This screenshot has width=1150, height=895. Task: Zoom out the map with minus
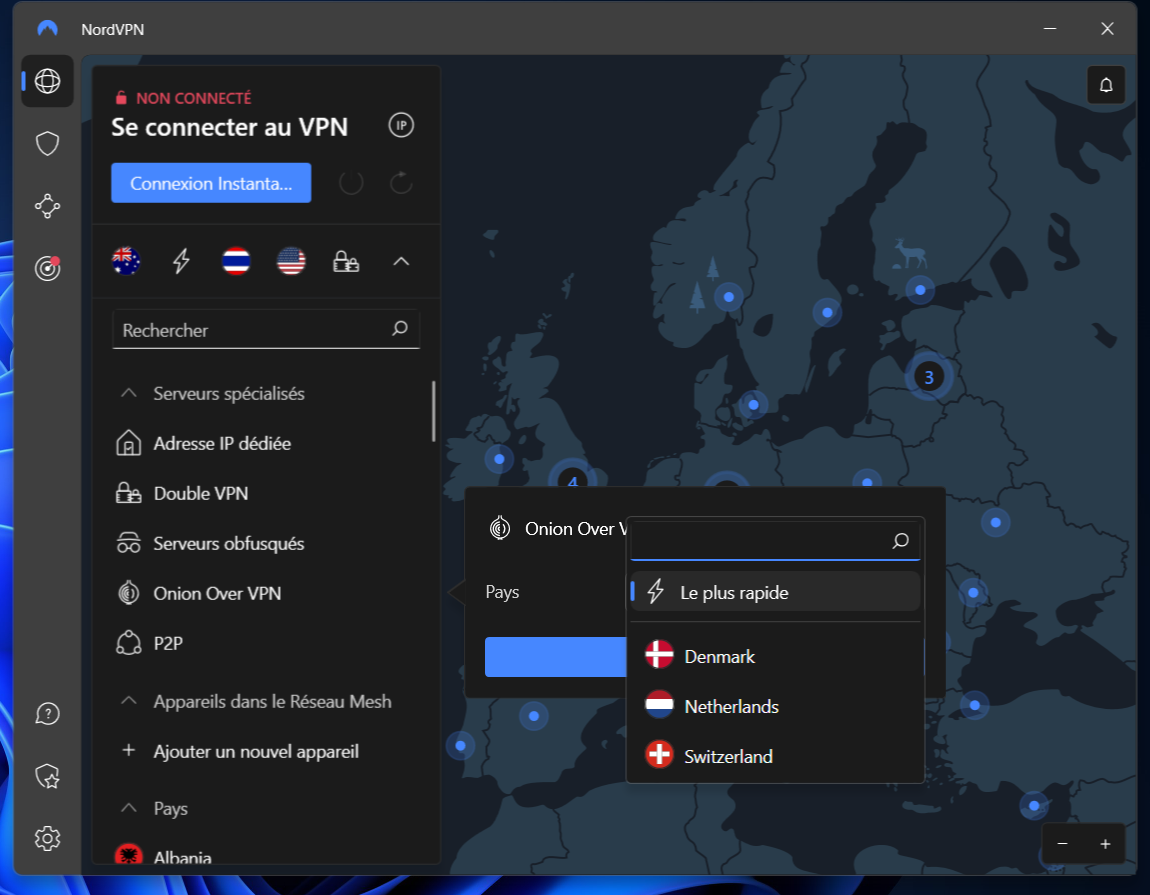point(1062,844)
